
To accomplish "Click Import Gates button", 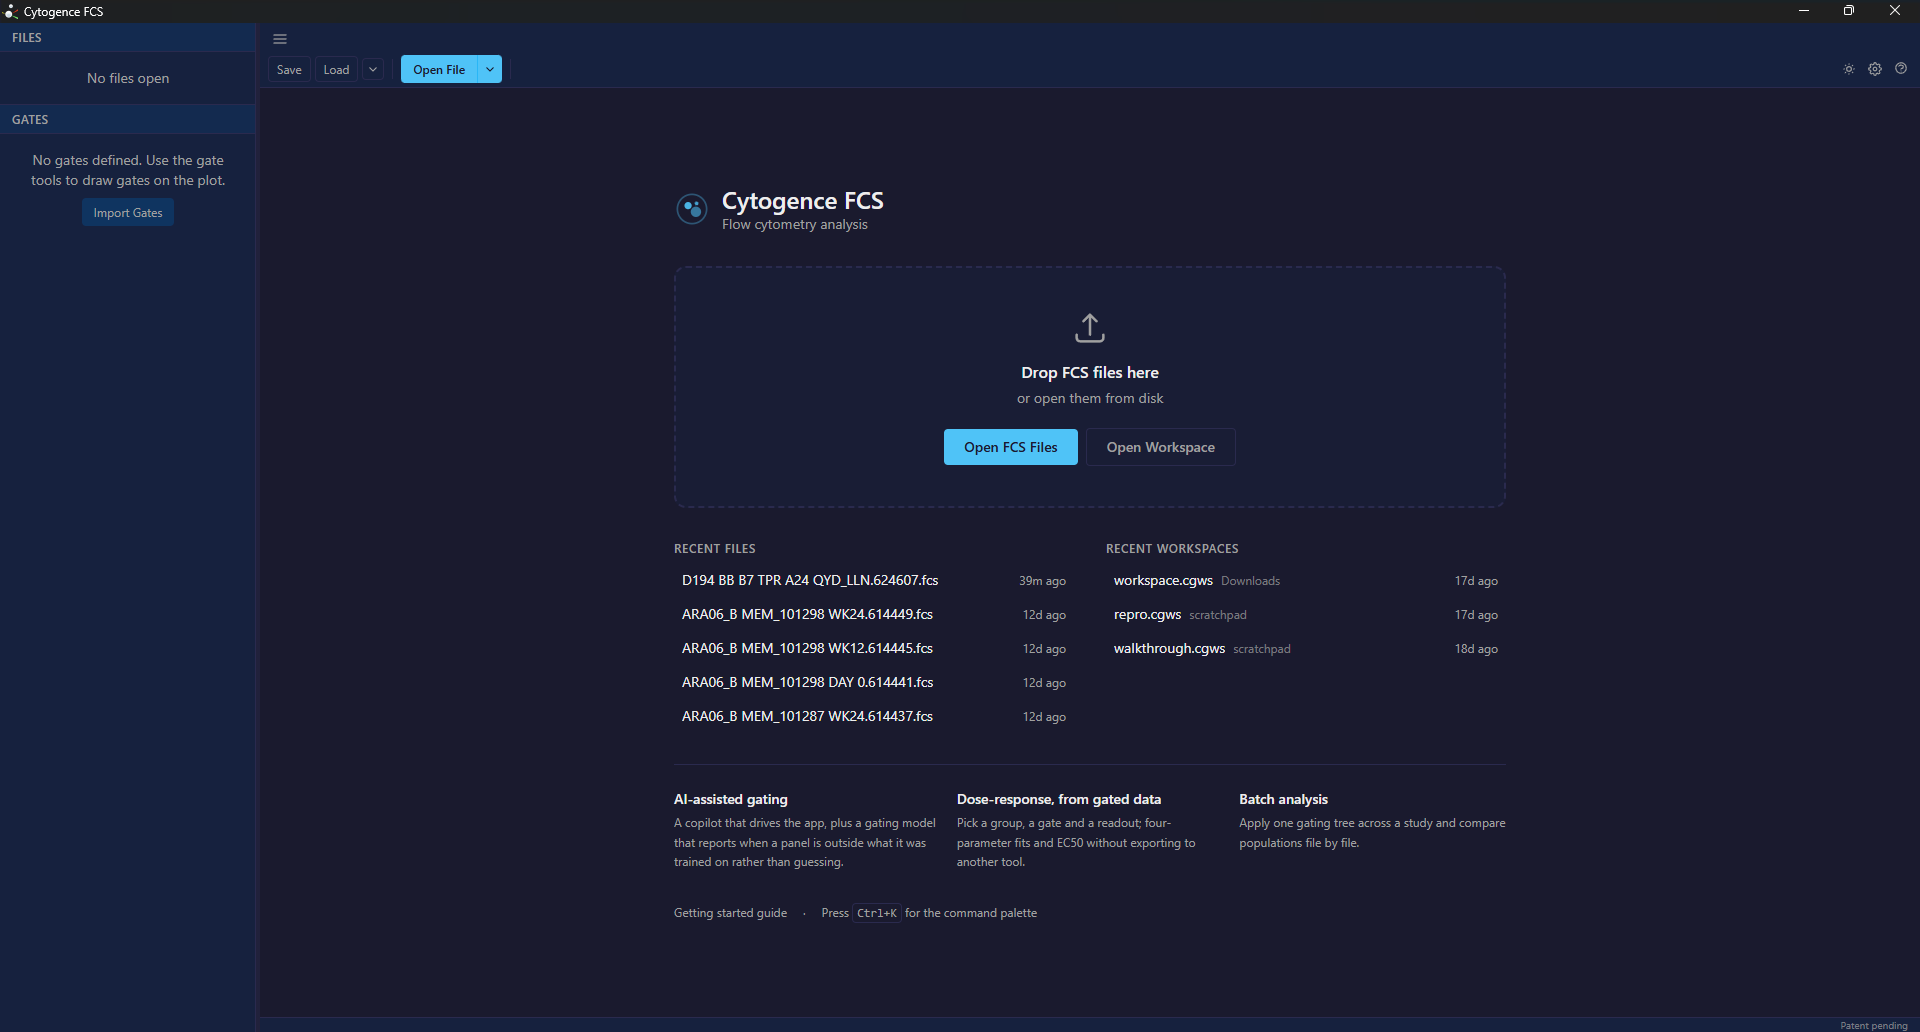I will pos(128,212).
